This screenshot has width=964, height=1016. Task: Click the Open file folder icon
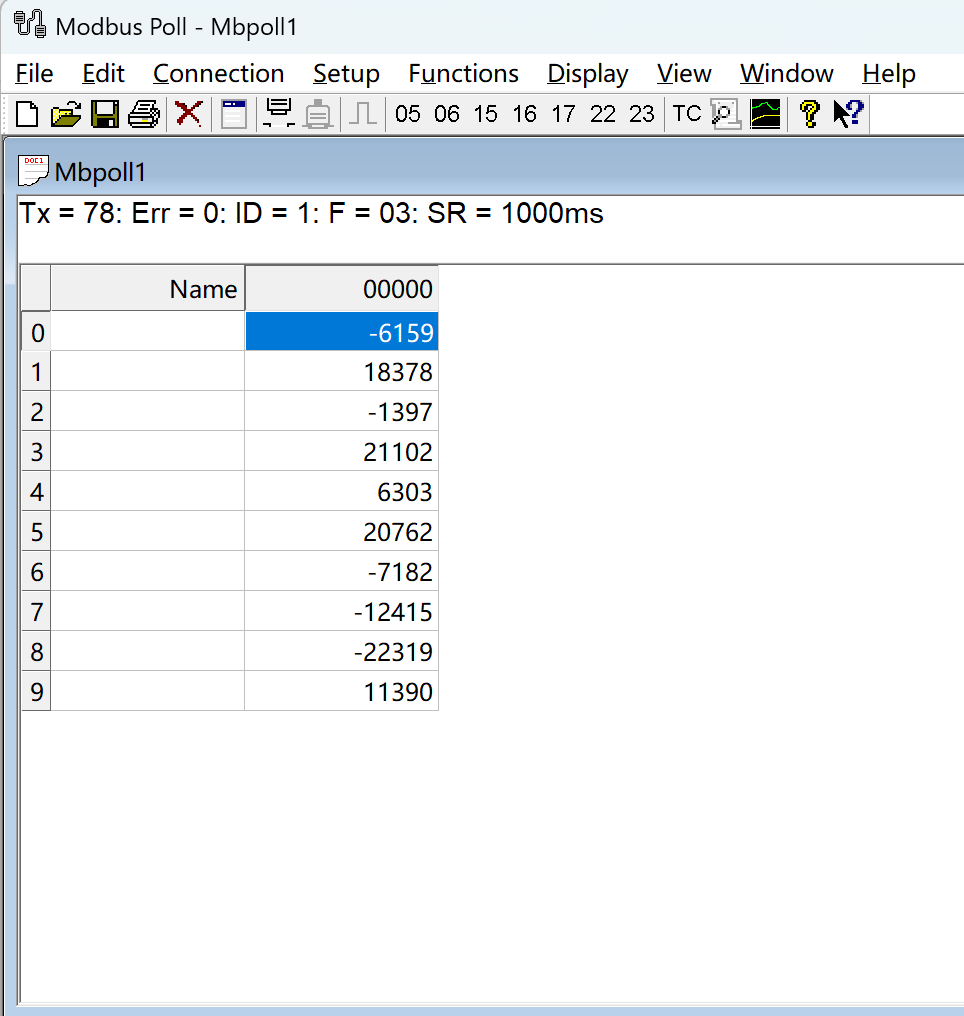[66, 114]
